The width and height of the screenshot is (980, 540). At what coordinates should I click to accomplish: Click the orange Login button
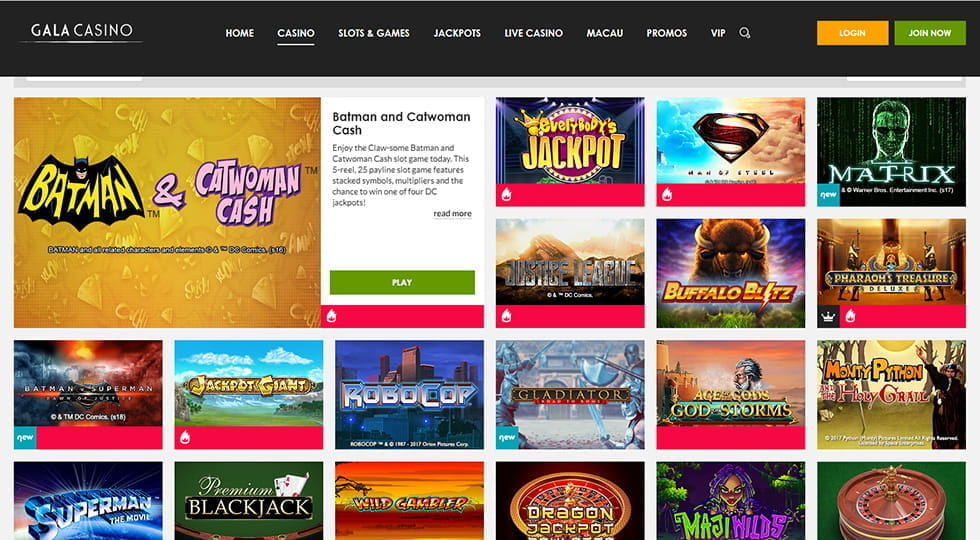point(852,33)
